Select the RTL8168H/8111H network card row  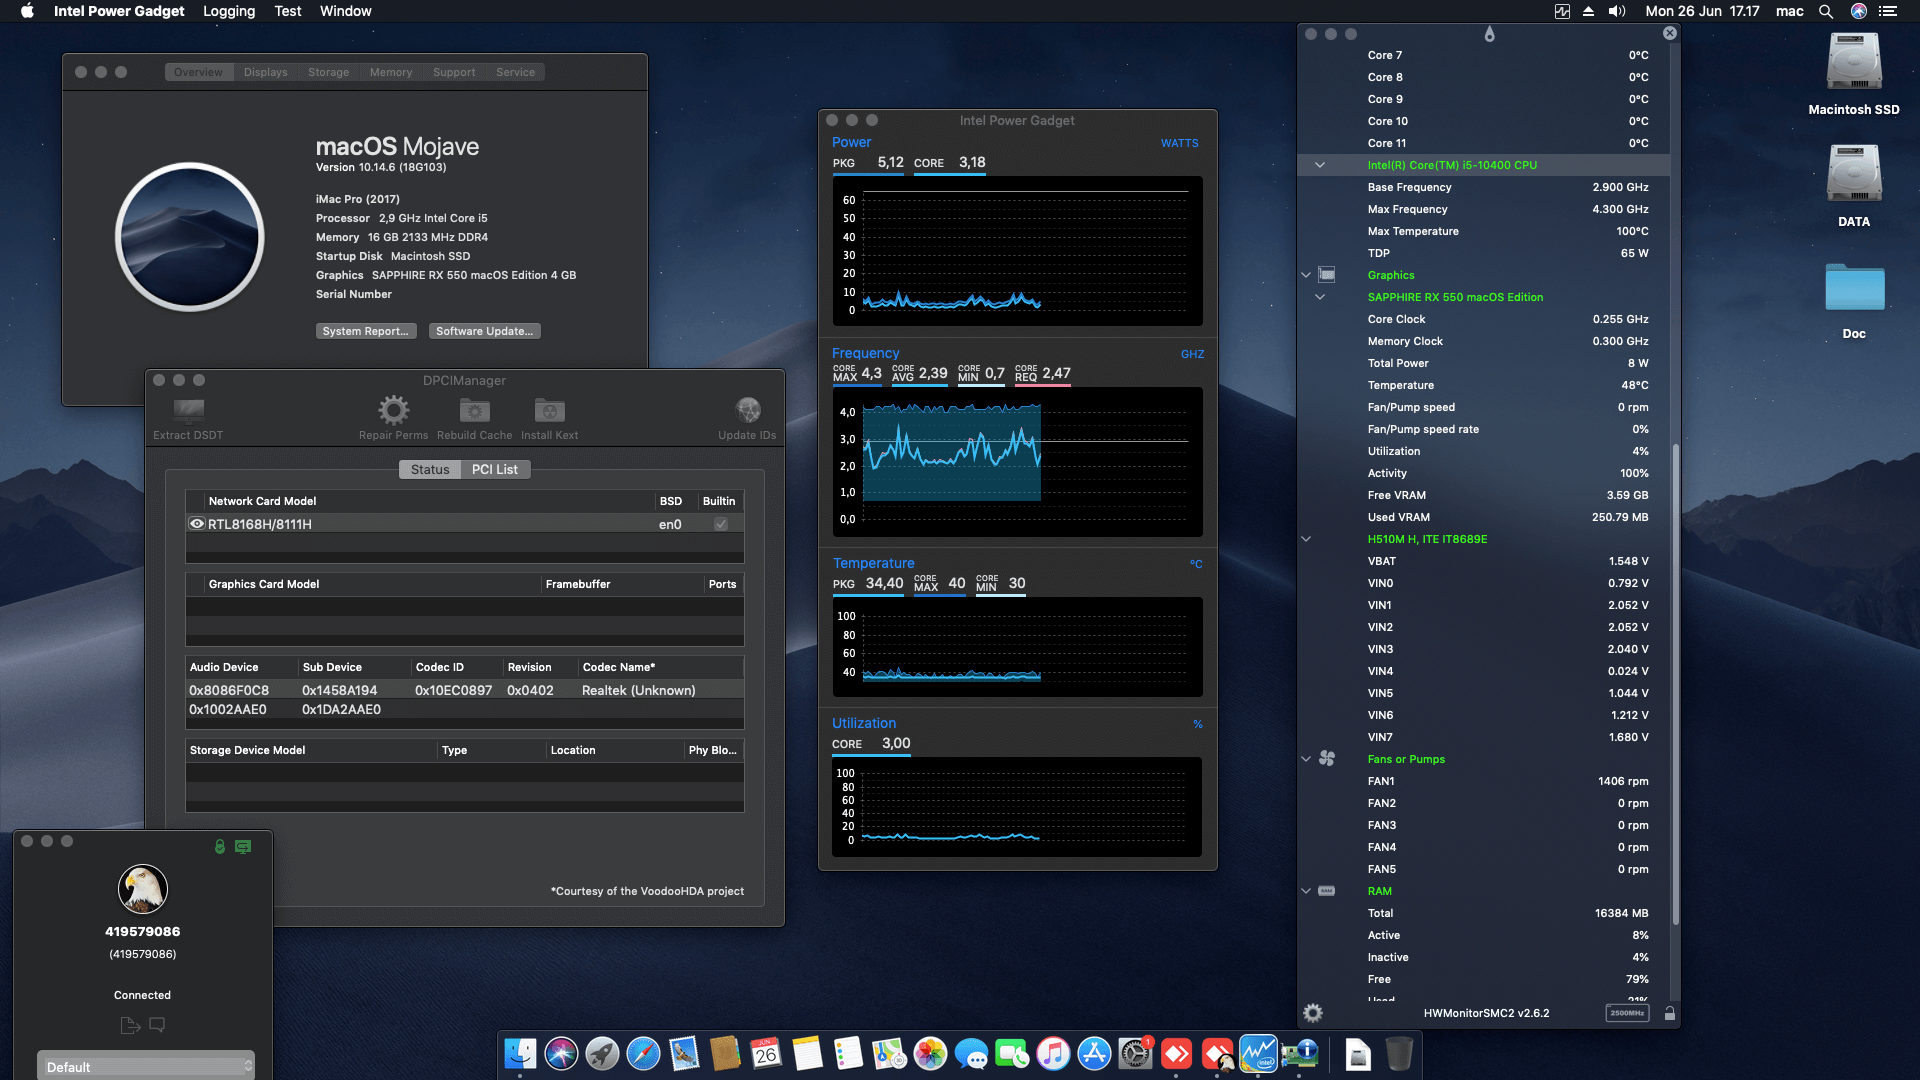pos(464,524)
